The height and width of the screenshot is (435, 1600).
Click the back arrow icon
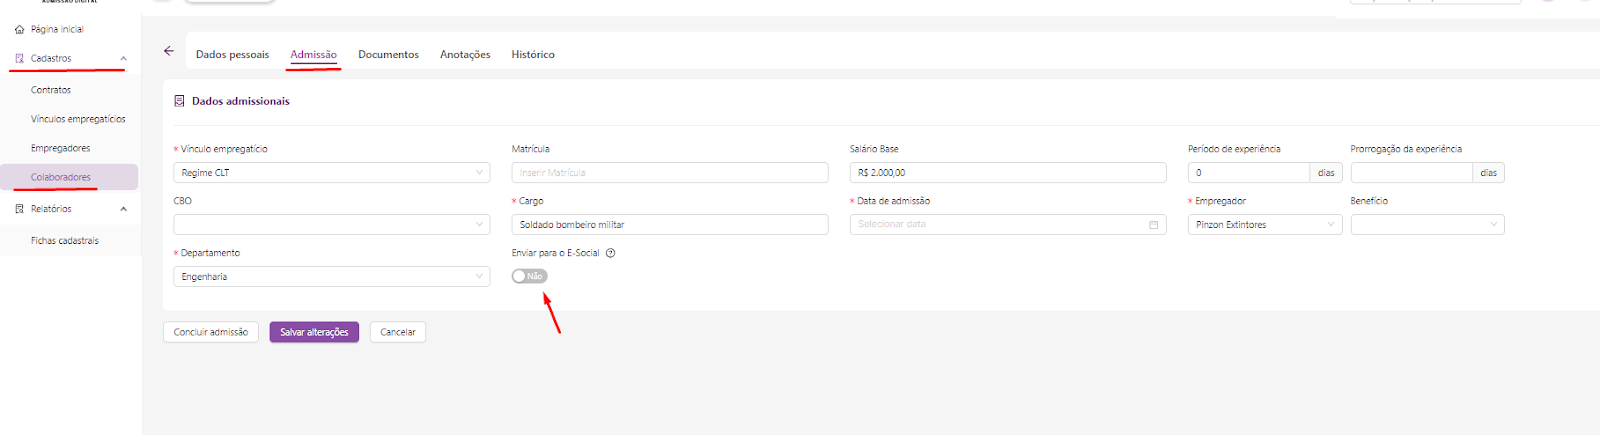pyautogui.click(x=169, y=51)
